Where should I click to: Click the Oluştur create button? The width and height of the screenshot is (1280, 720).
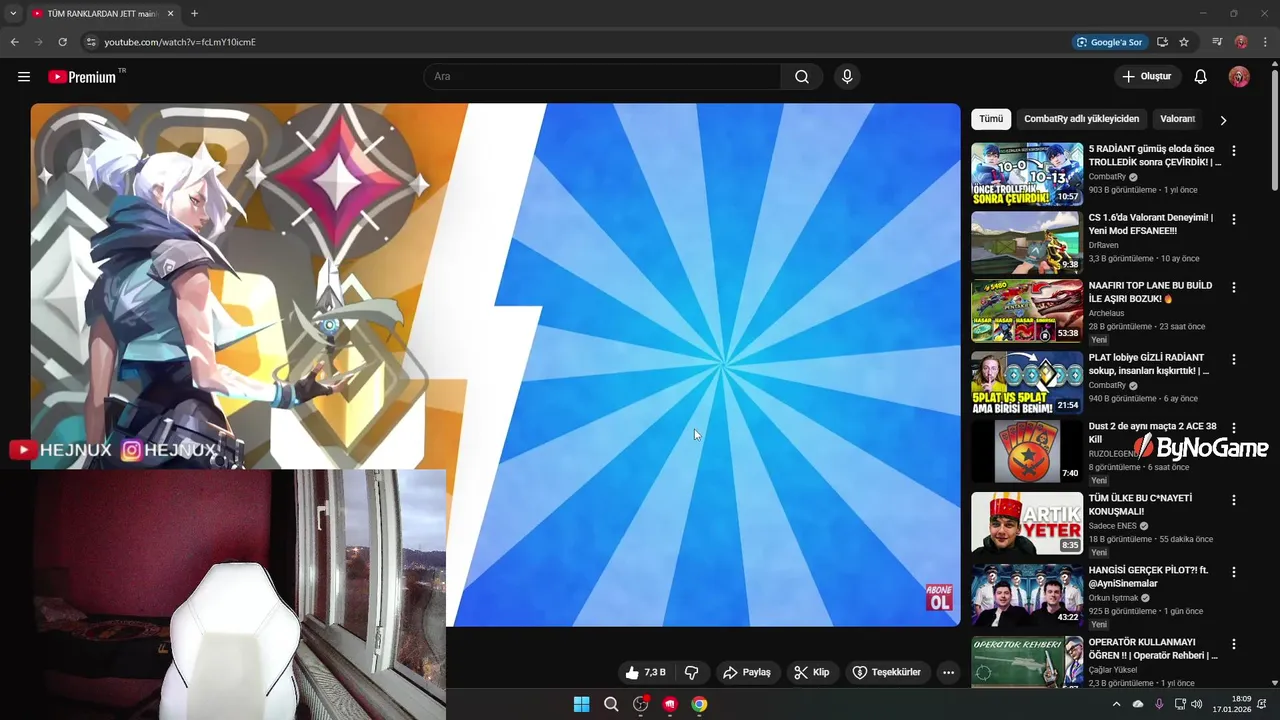[x=1146, y=77]
